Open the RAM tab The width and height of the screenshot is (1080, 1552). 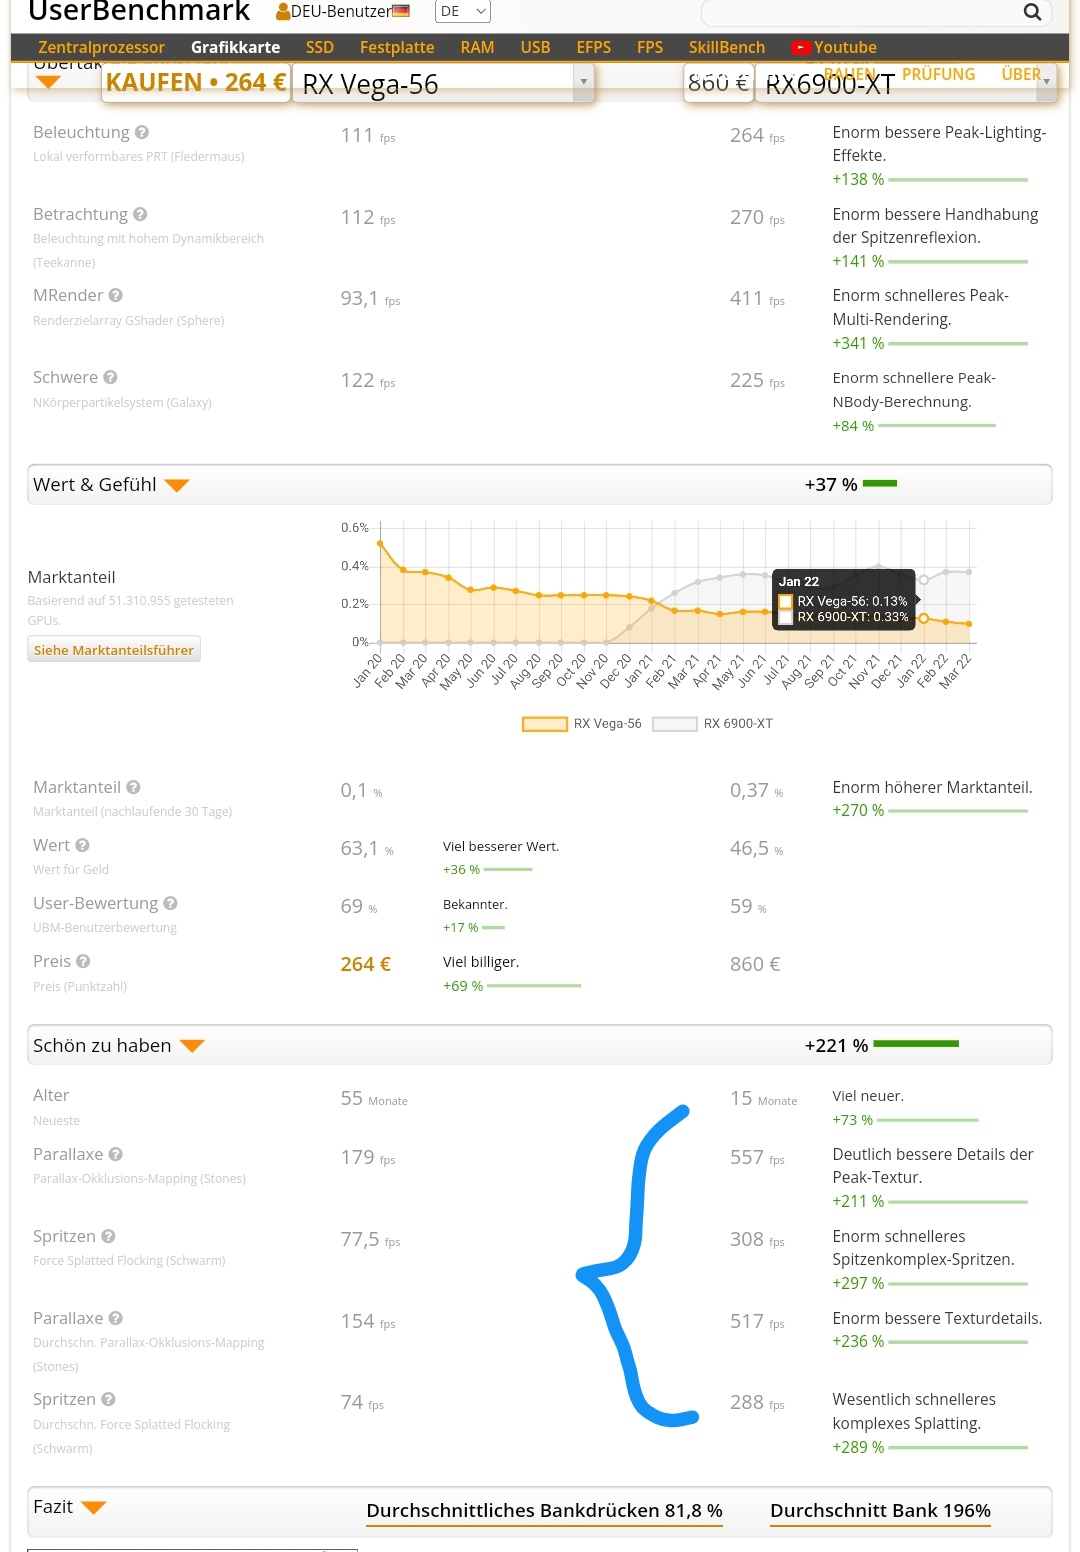(477, 47)
